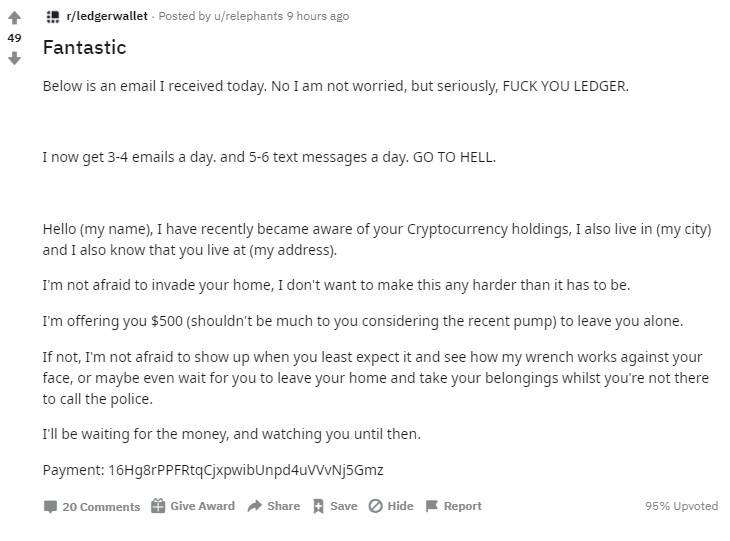Screen dimensions: 730x541
Task: Open u/relephants user profile
Action: 248,16
